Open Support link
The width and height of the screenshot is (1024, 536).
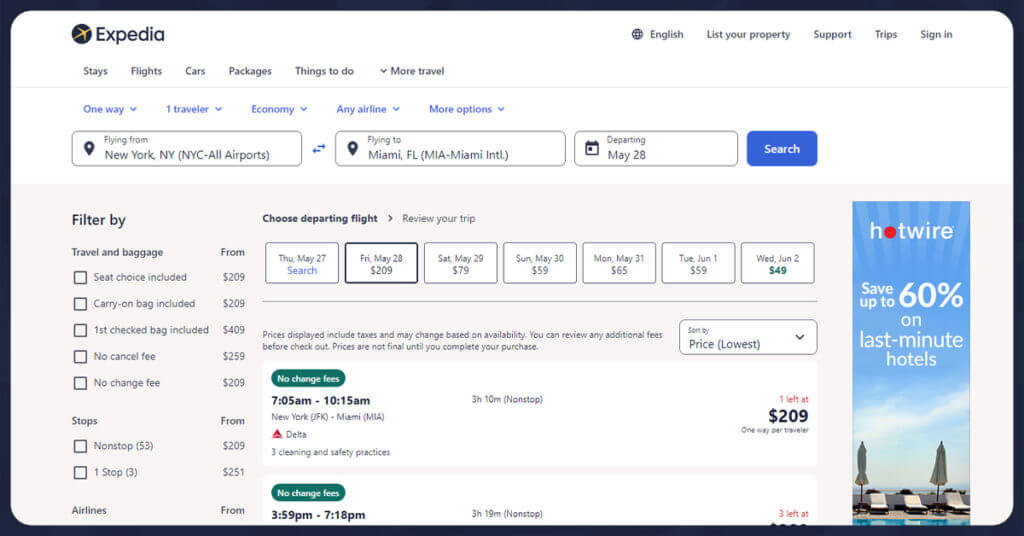832,34
